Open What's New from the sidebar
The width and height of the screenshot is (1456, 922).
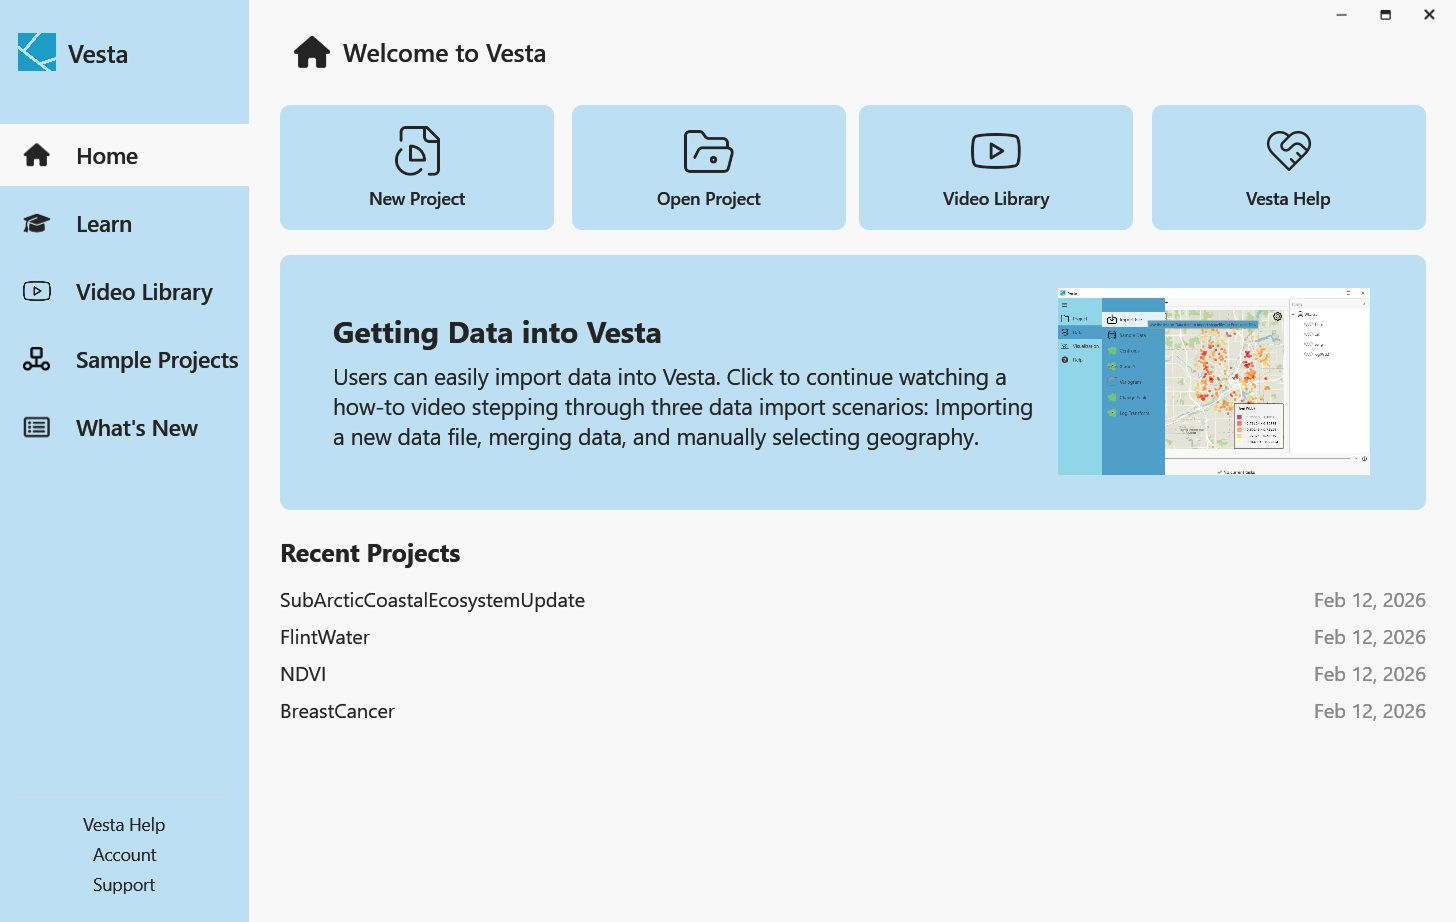[x=137, y=428]
